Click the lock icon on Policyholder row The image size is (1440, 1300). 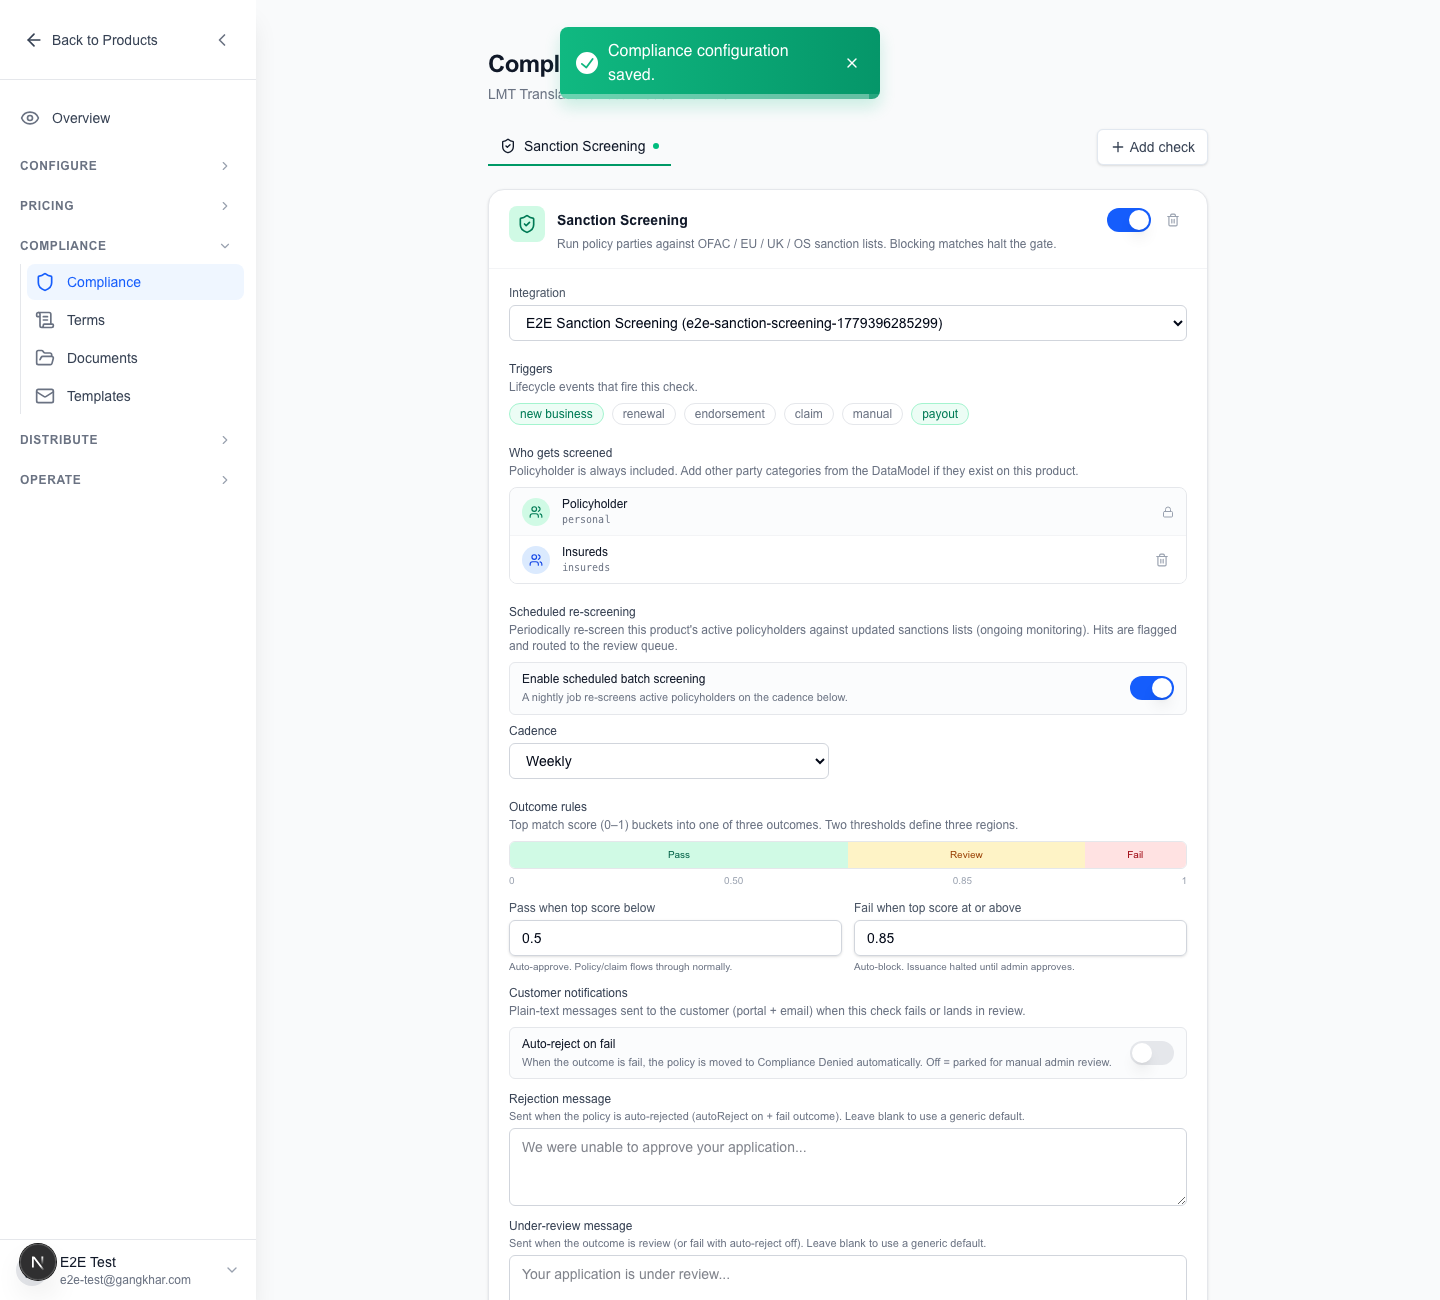[x=1167, y=512]
